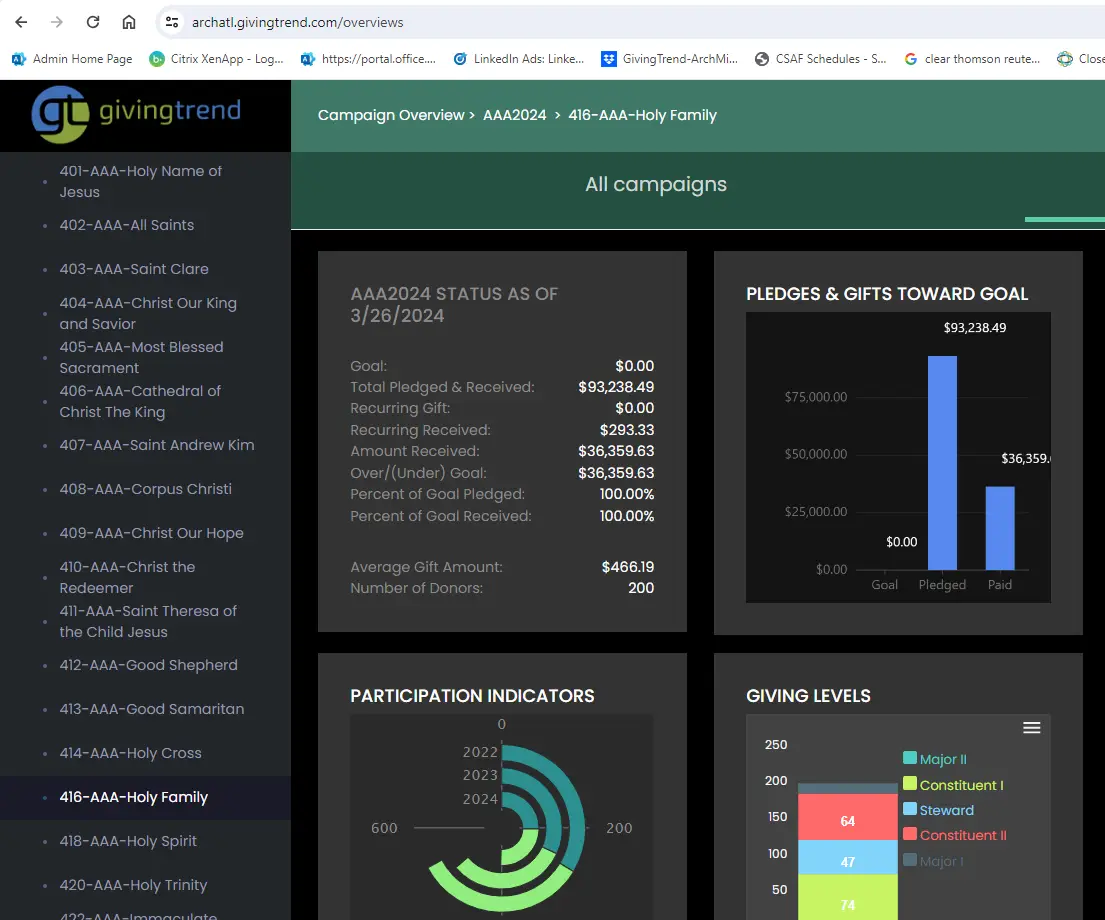Open Giving Levels chart hamburger menu
The height and width of the screenshot is (920, 1105).
[x=1031, y=728]
